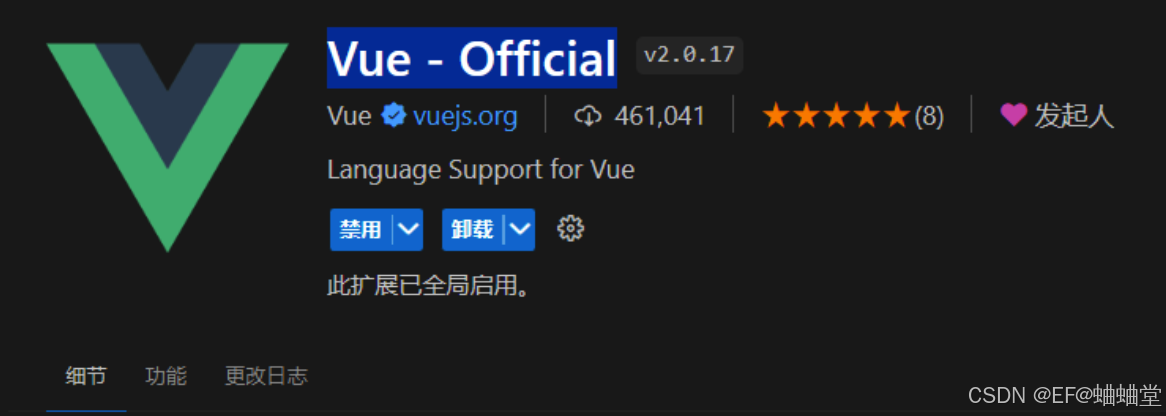The width and height of the screenshot is (1166, 416).
Task: Click the pink heart sponsor icon
Action: [1014, 115]
